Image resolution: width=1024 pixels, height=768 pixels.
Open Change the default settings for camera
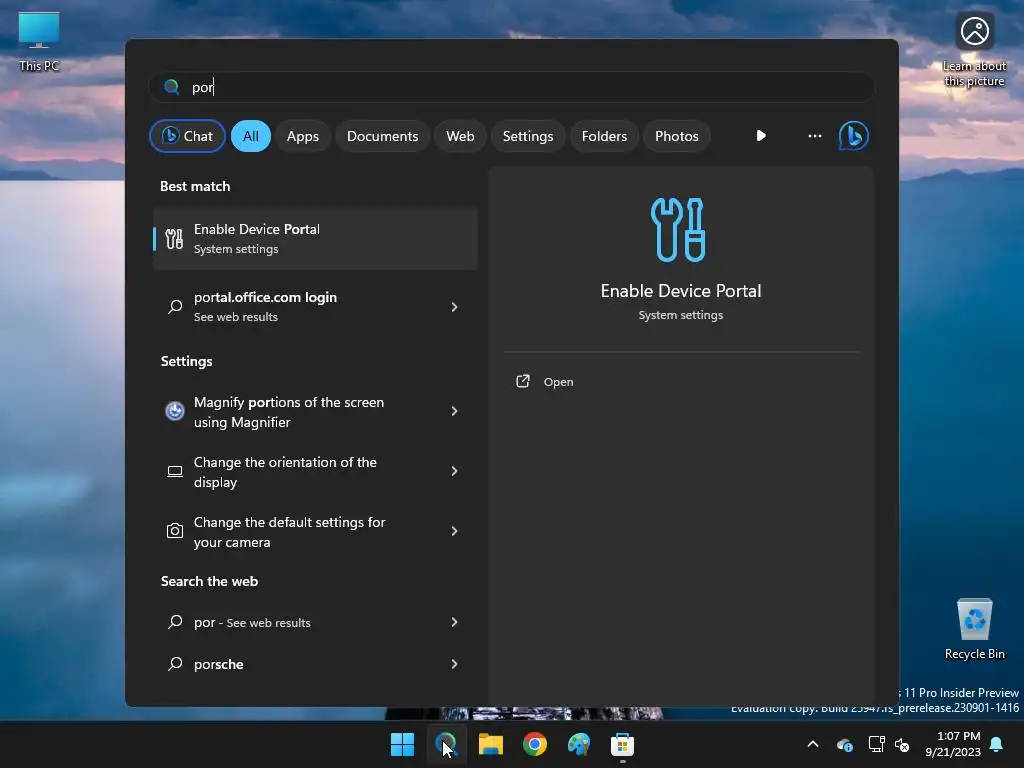coord(315,532)
